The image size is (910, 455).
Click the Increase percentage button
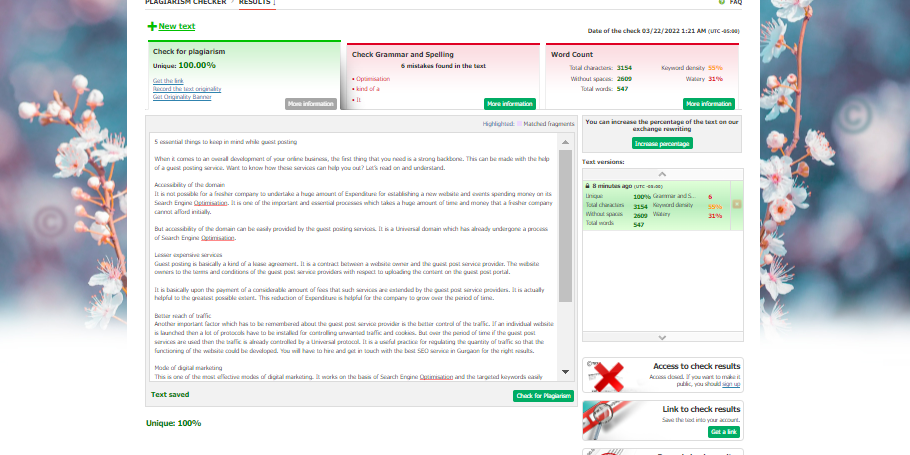pyautogui.click(x=662, y=143)
